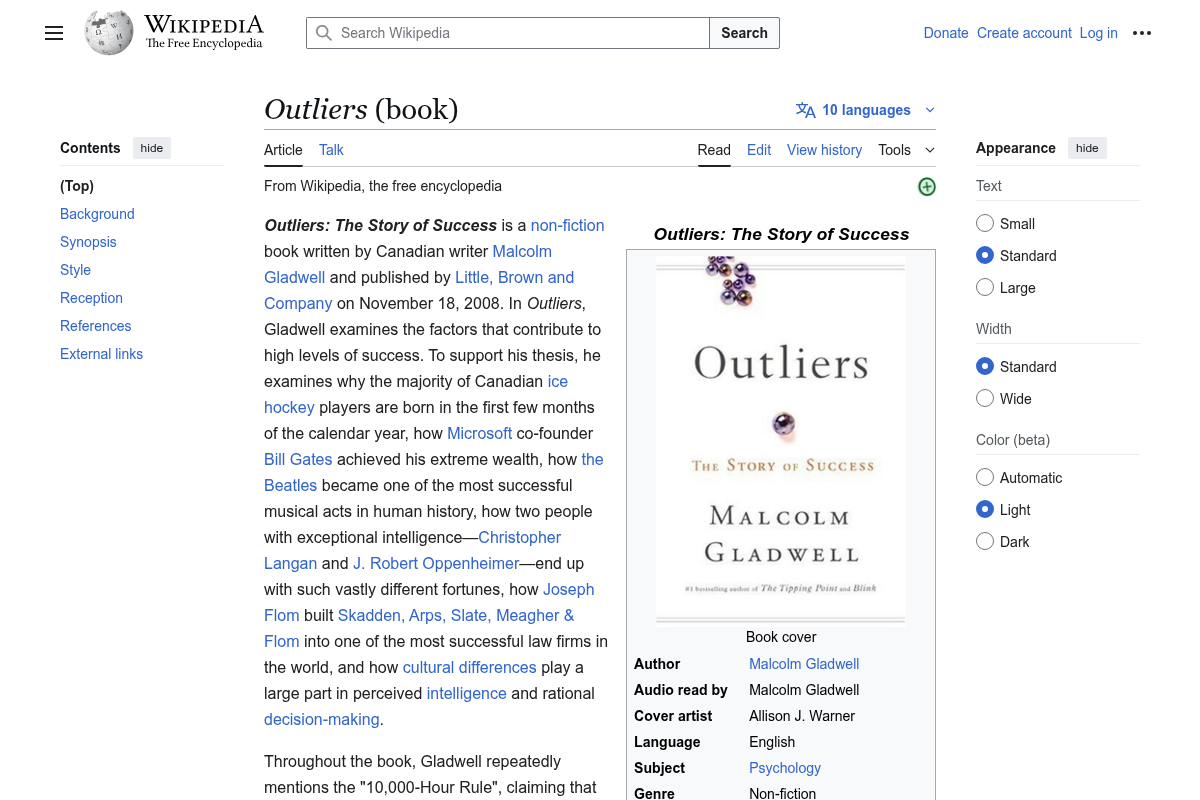Viewport: 1200px width, 800px height.
Task: Click the magnifier icon in the search bar
Action: (324, 33)
